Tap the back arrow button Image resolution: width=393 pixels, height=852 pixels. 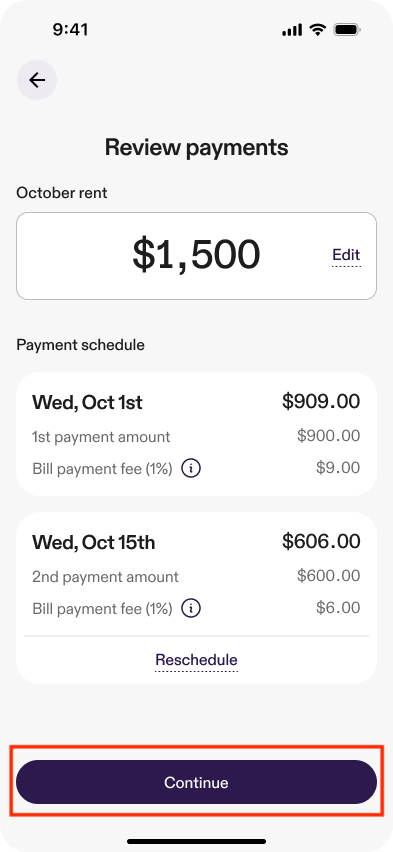point(37,80)
